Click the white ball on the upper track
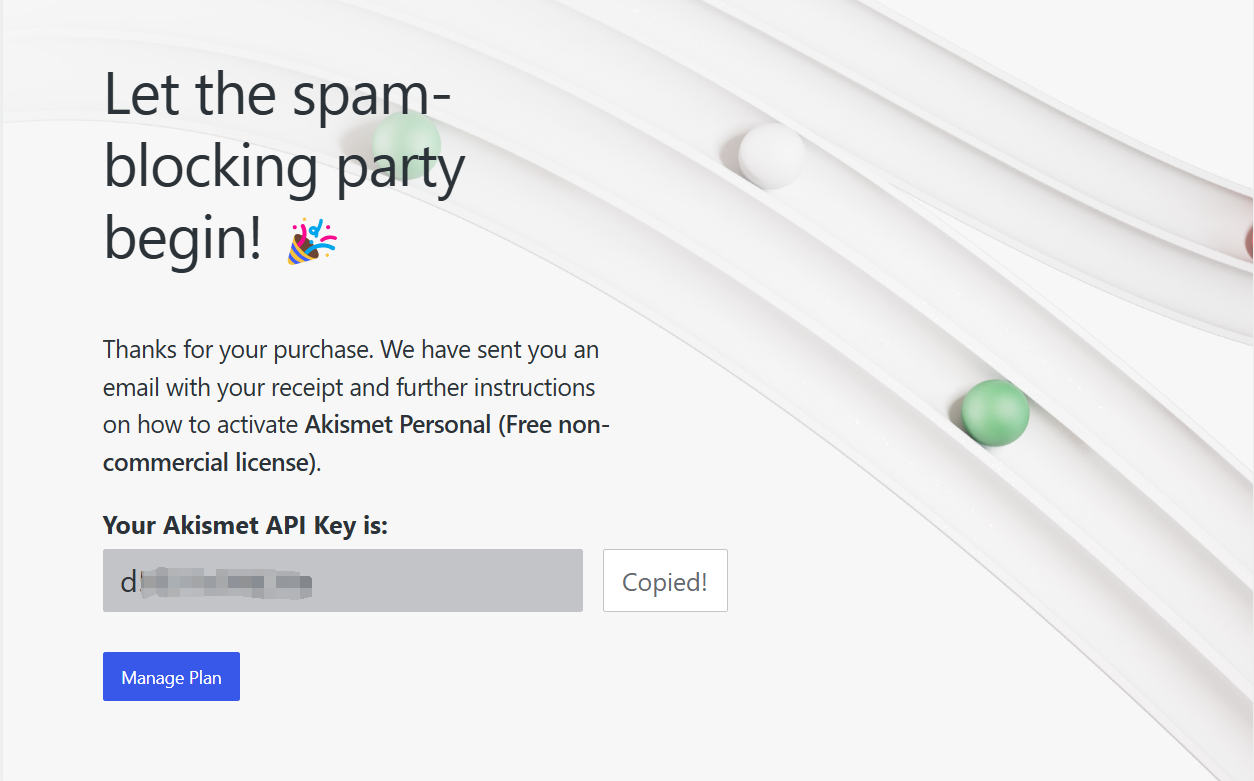The width and height of the screenshot is (1254, 781). [x=771, y=156]
